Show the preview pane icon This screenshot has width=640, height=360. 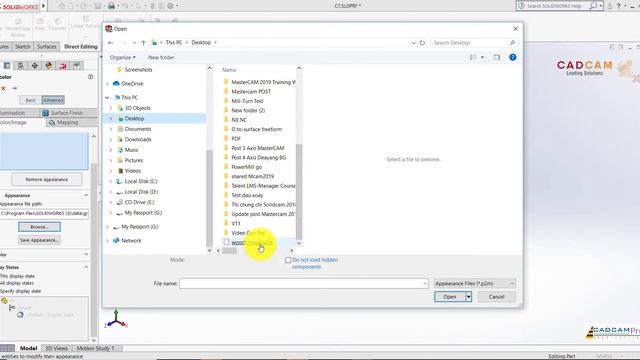pos(496,57)
